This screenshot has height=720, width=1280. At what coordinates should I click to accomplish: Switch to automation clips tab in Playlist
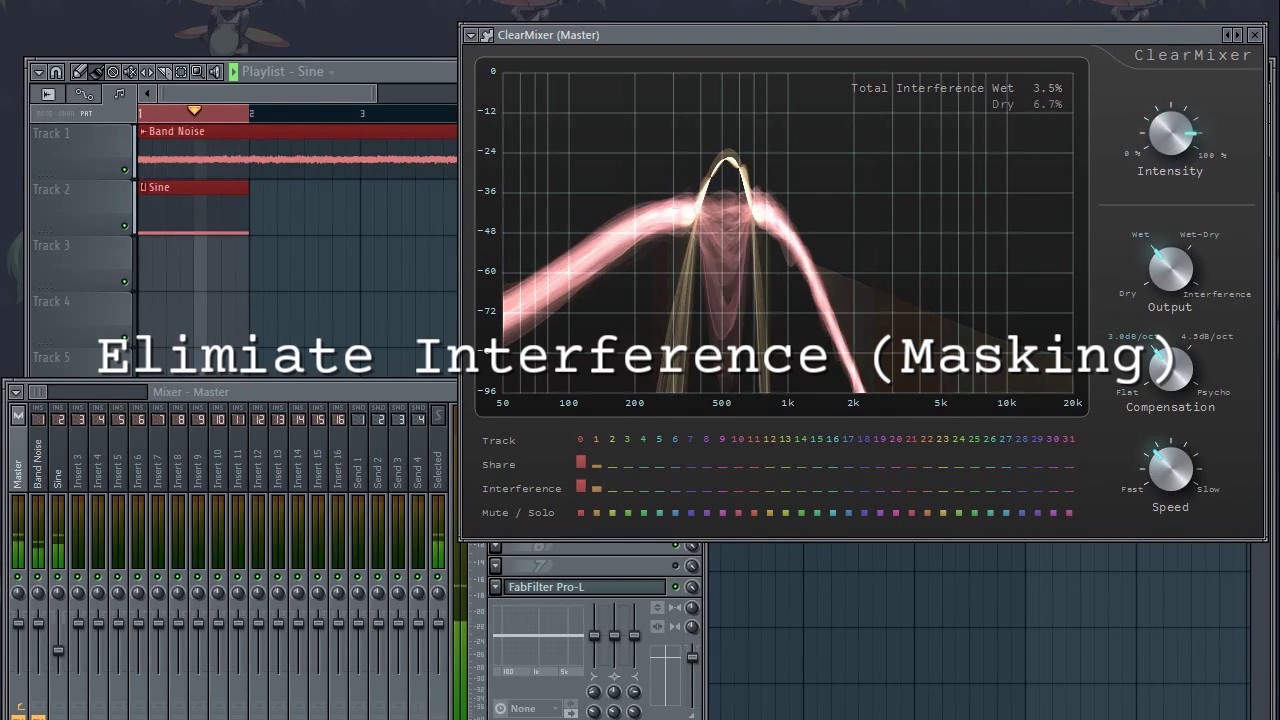pyautogui.click(x=84, y=94)
